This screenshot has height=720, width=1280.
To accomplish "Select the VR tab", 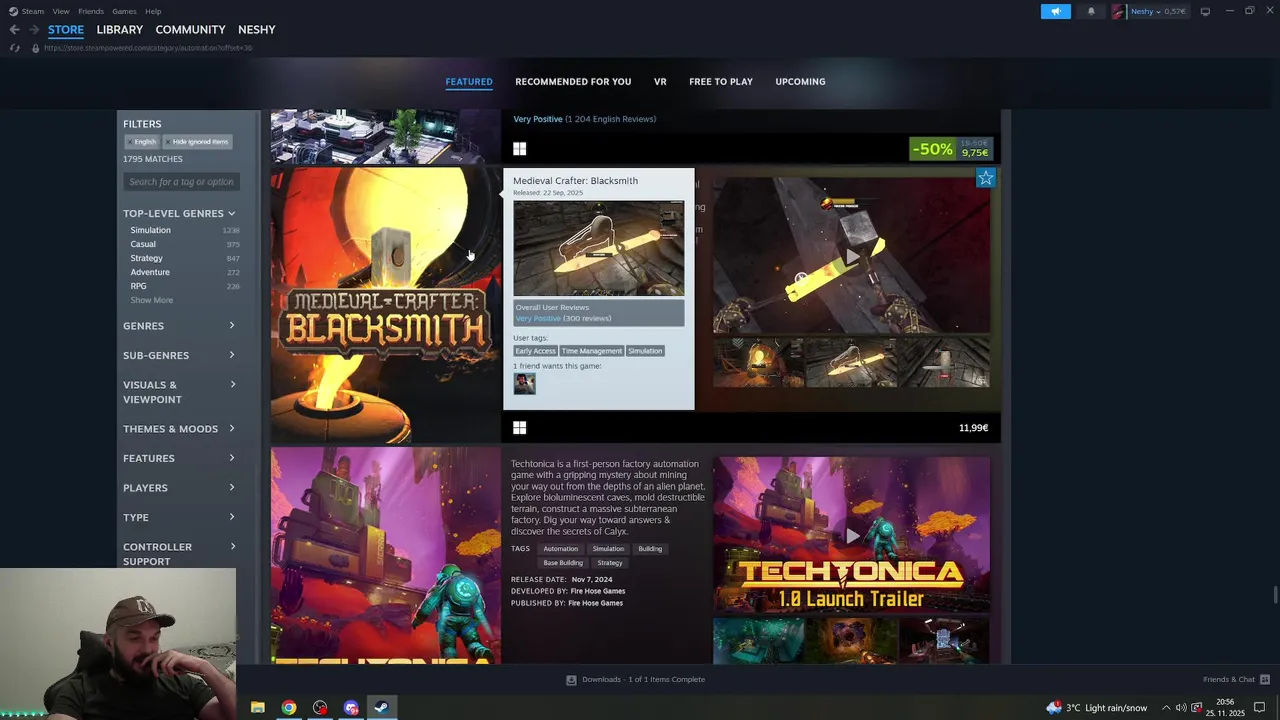I will 660,82.
